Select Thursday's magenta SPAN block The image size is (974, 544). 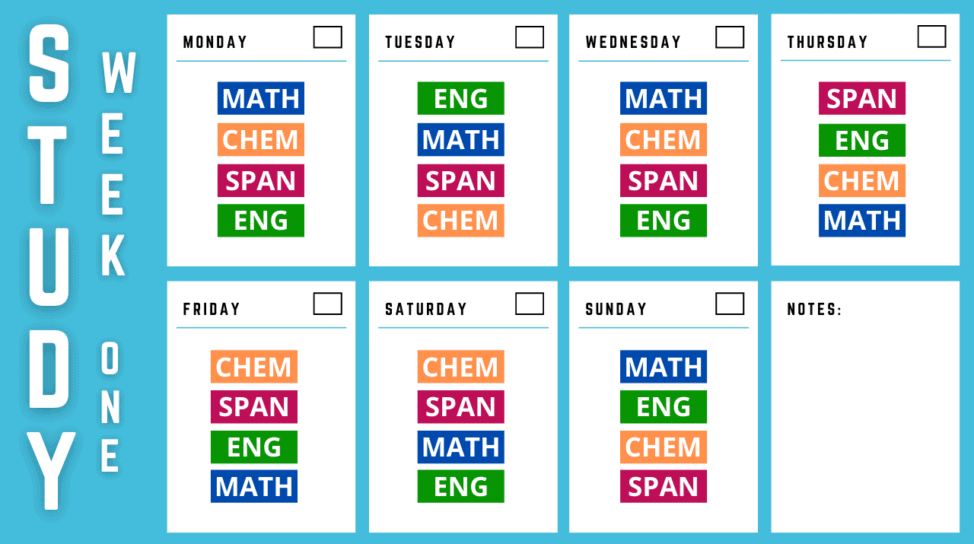tap(862, 99)
